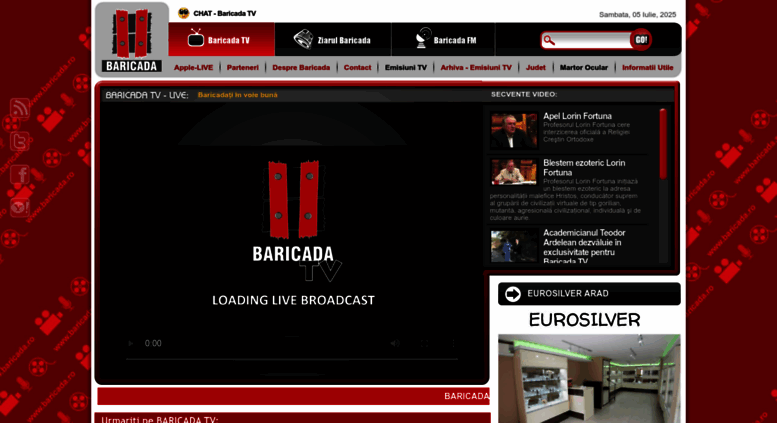Viewport: 777px width, 423px height.
Task: Click the Eurosilver shop advertisement image
Action: [589, 378]
